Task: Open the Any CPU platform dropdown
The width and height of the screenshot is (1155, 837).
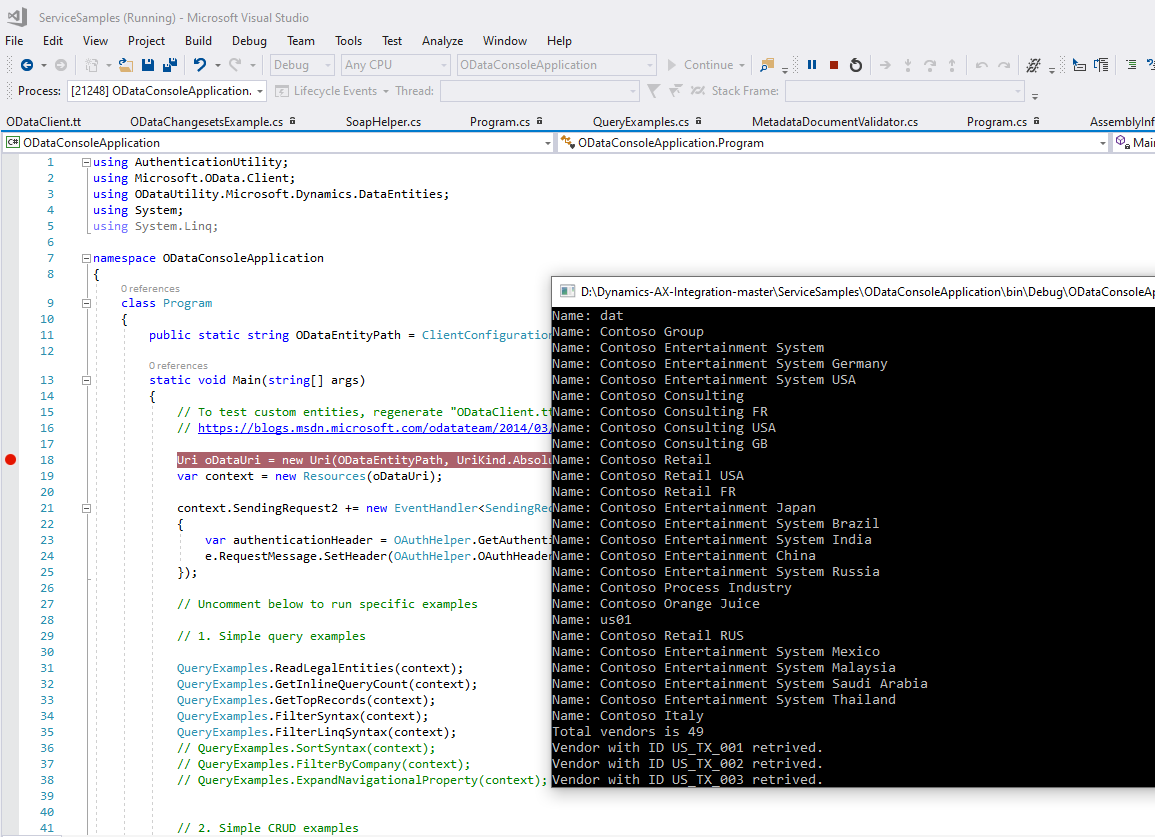Action: pos(396,65)
